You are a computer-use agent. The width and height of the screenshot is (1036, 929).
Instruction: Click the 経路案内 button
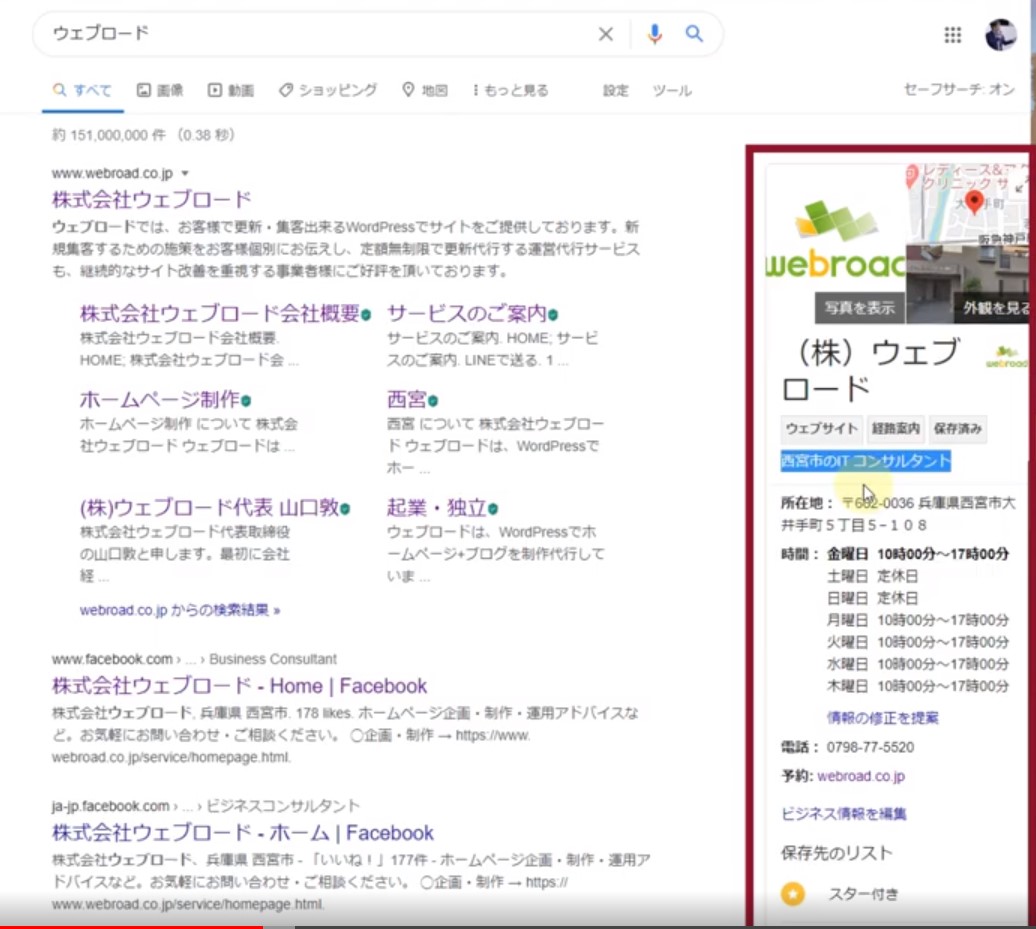[895, 428]
